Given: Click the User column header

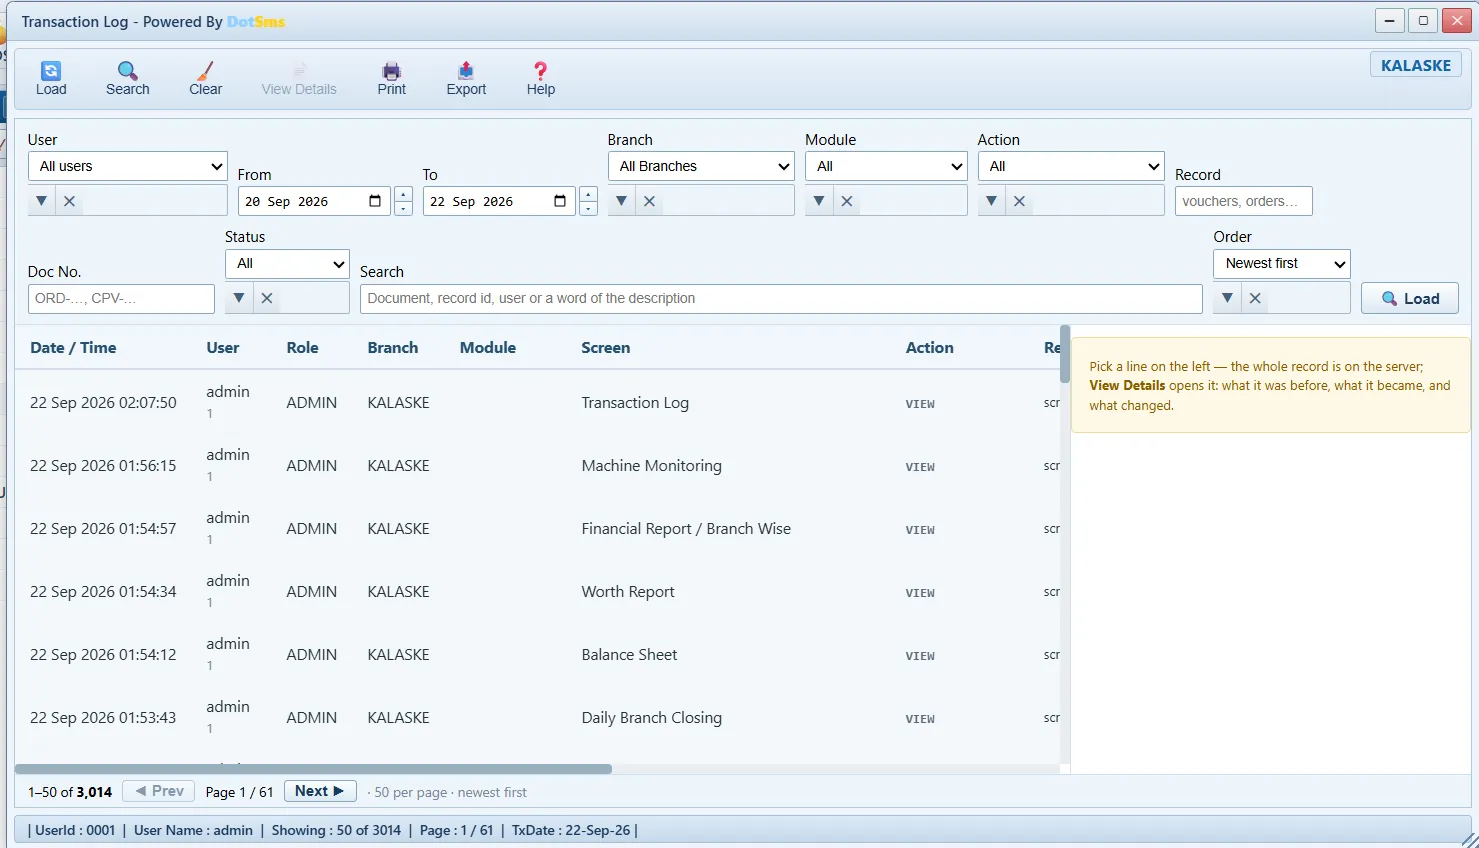Looking at the screenshot, I should click(x=222, y=348).
